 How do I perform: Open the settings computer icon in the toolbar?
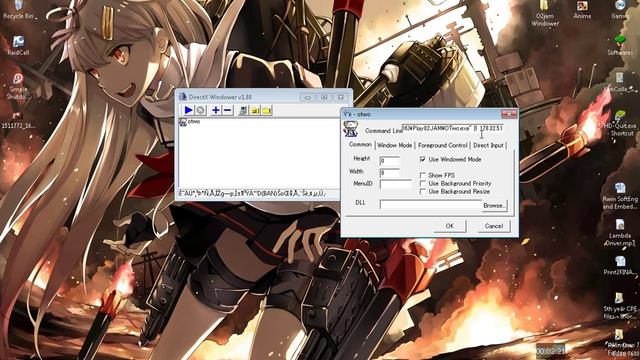click(243, 110)
